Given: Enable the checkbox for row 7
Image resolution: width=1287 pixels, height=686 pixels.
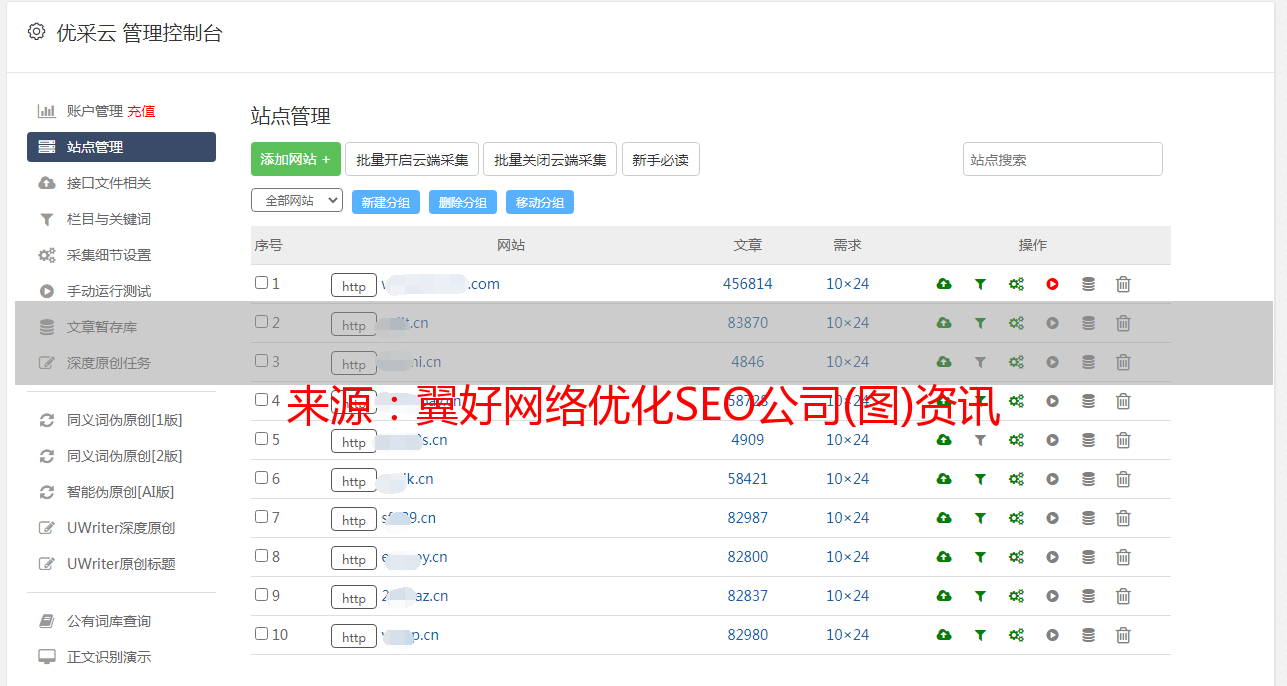Looking at the screenshot, I should click(x=261, y=517).
